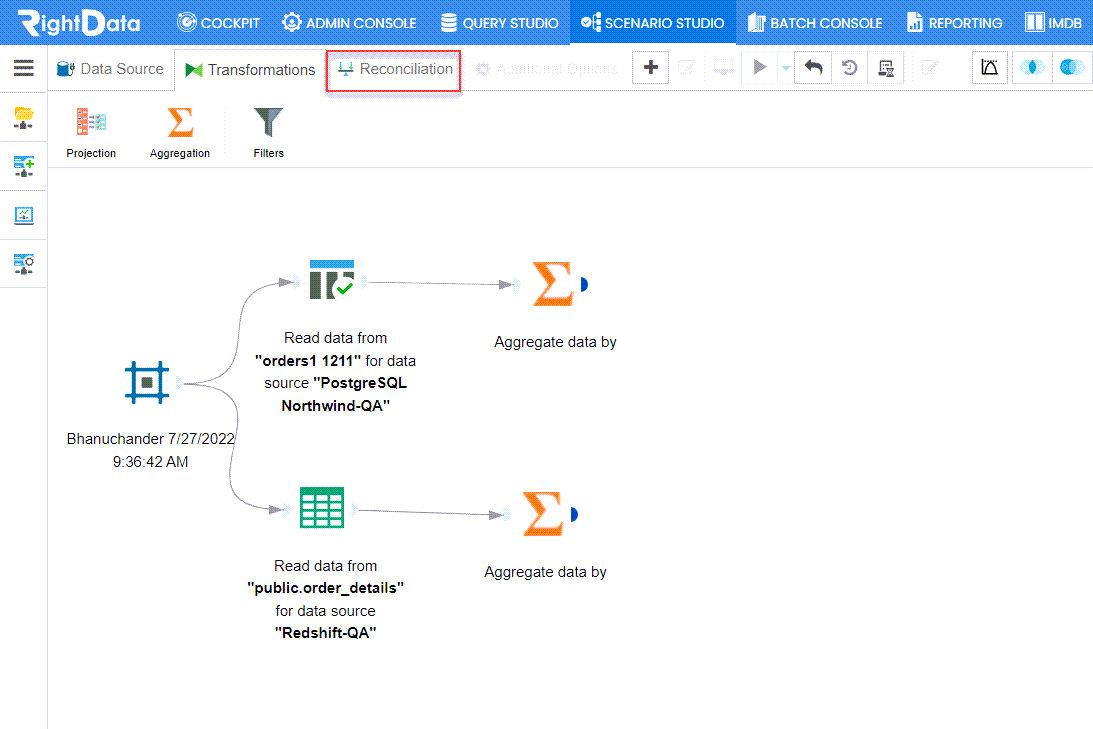This screenshot has height=729, width=1093.
Task: Click the "Redshift-QA" label text
Action: (326, 633)
